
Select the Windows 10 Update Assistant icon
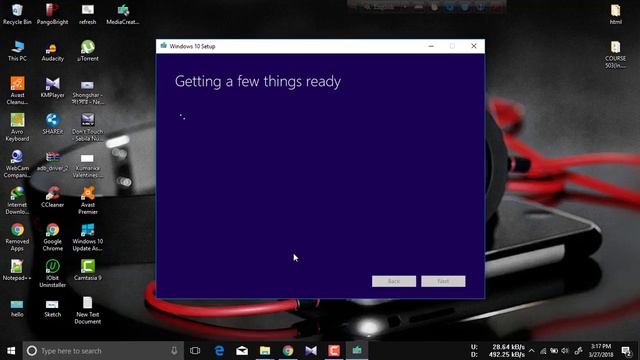point(87,237)
